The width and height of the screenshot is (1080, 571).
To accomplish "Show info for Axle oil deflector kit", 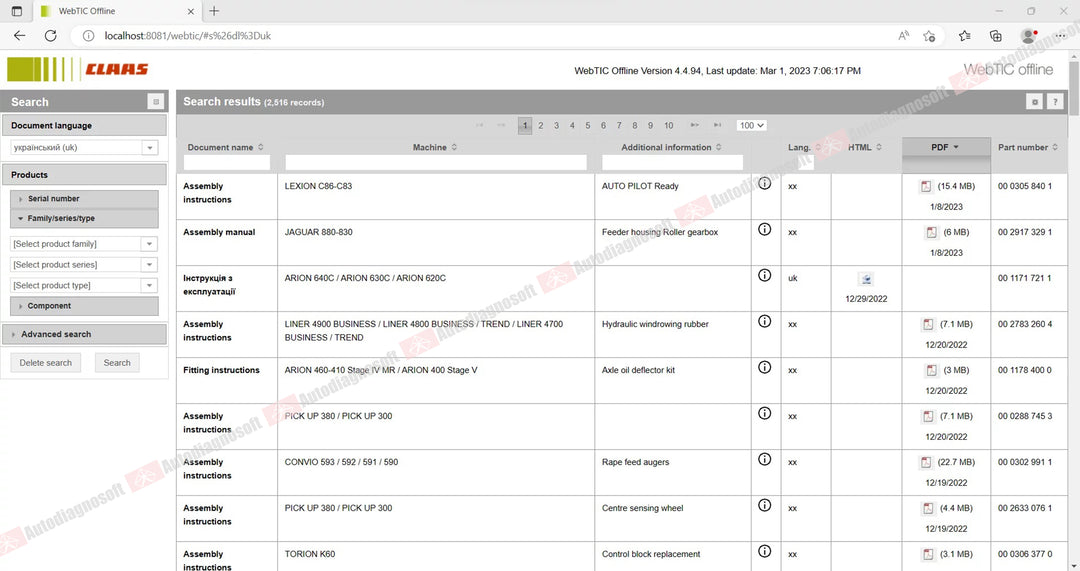I will point(765,368).
